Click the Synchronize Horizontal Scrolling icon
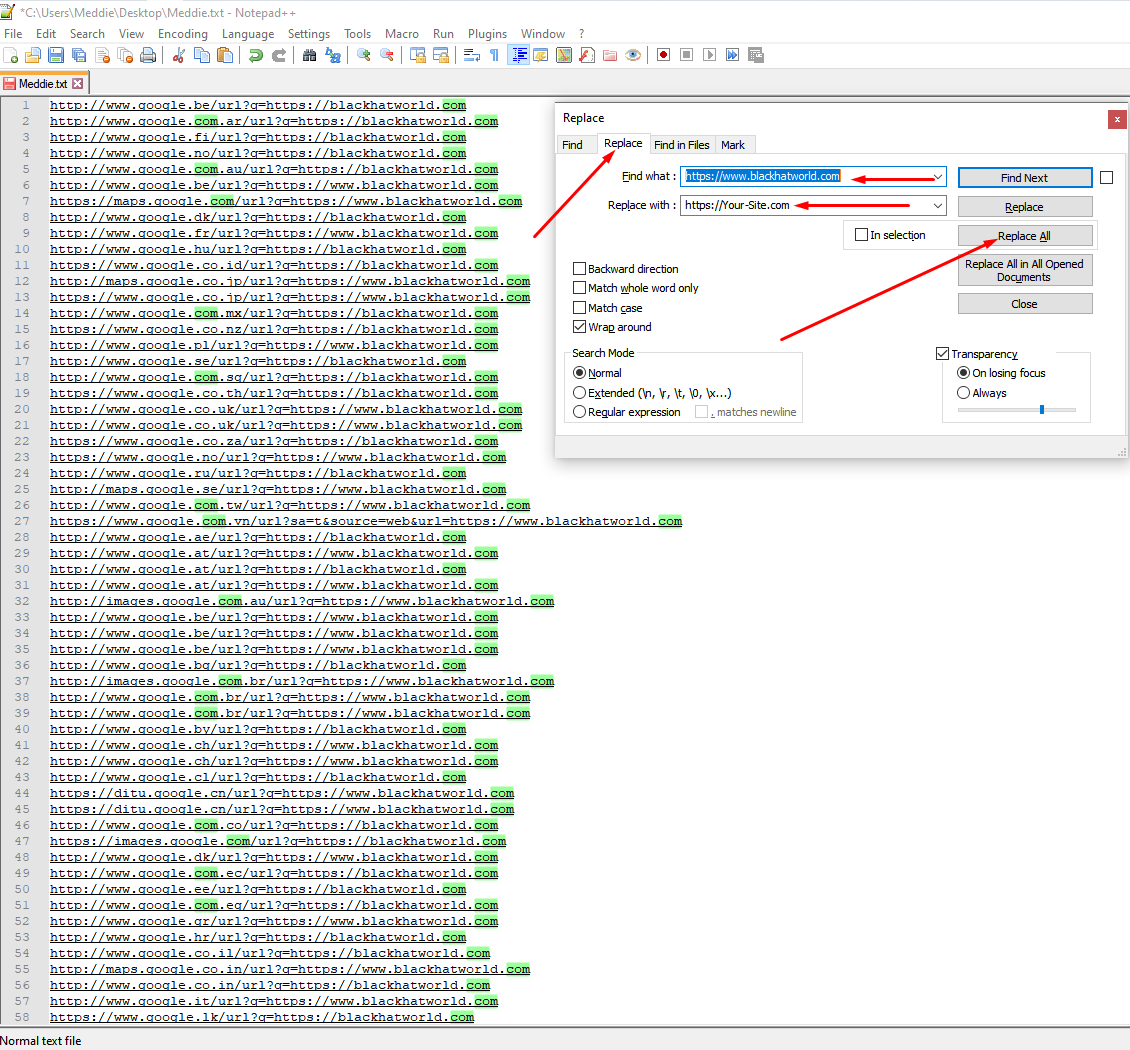The width and height of the screenshot is (1130, 1050). [440, 55]
